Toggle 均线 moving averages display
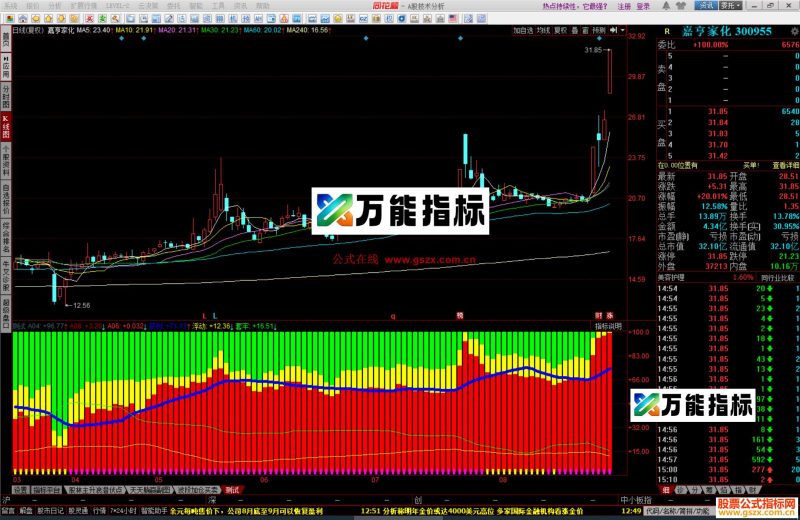This screenshot has height=520, width=800. (x=543, y=30)
